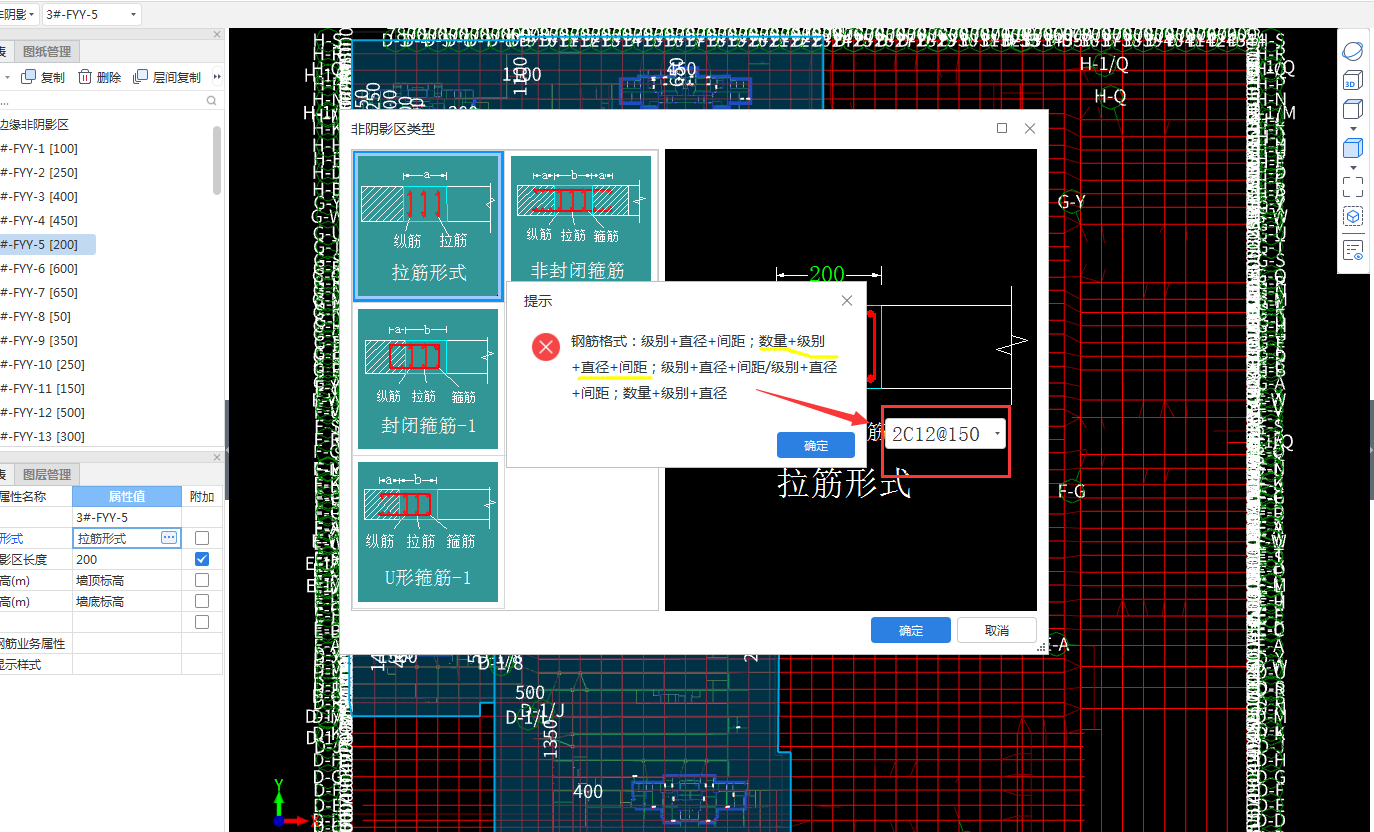Select the wireframe cube view icon
Image resolution: width=1374 pixels, height=832 pixels.
(1352, 110)
